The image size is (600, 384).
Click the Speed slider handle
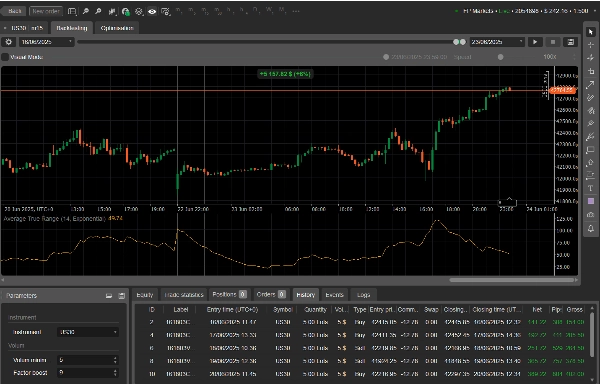[x=501, y=57]
